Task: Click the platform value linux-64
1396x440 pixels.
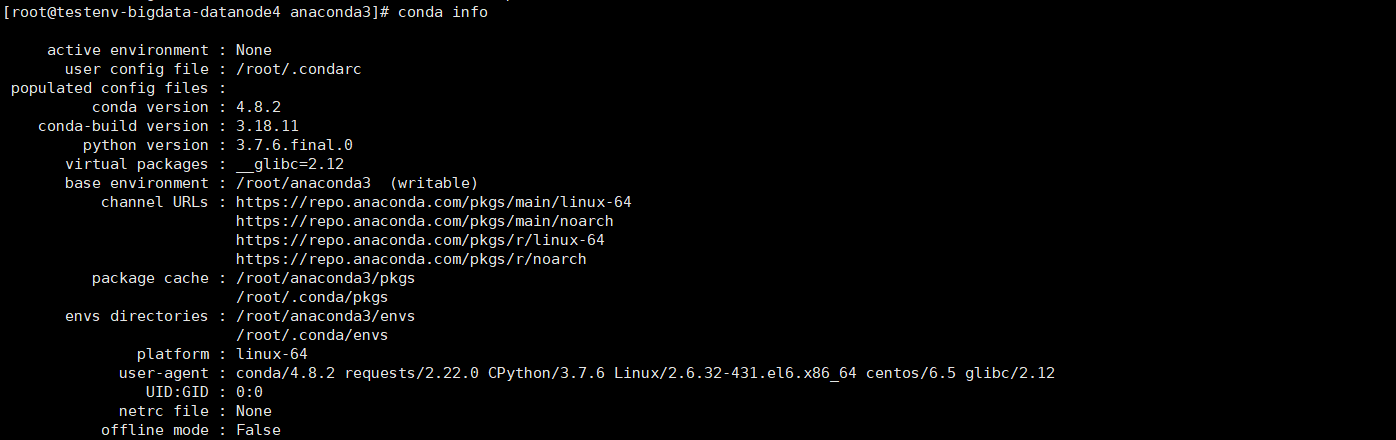Action: pyautogui.click(x=272, y=354)
